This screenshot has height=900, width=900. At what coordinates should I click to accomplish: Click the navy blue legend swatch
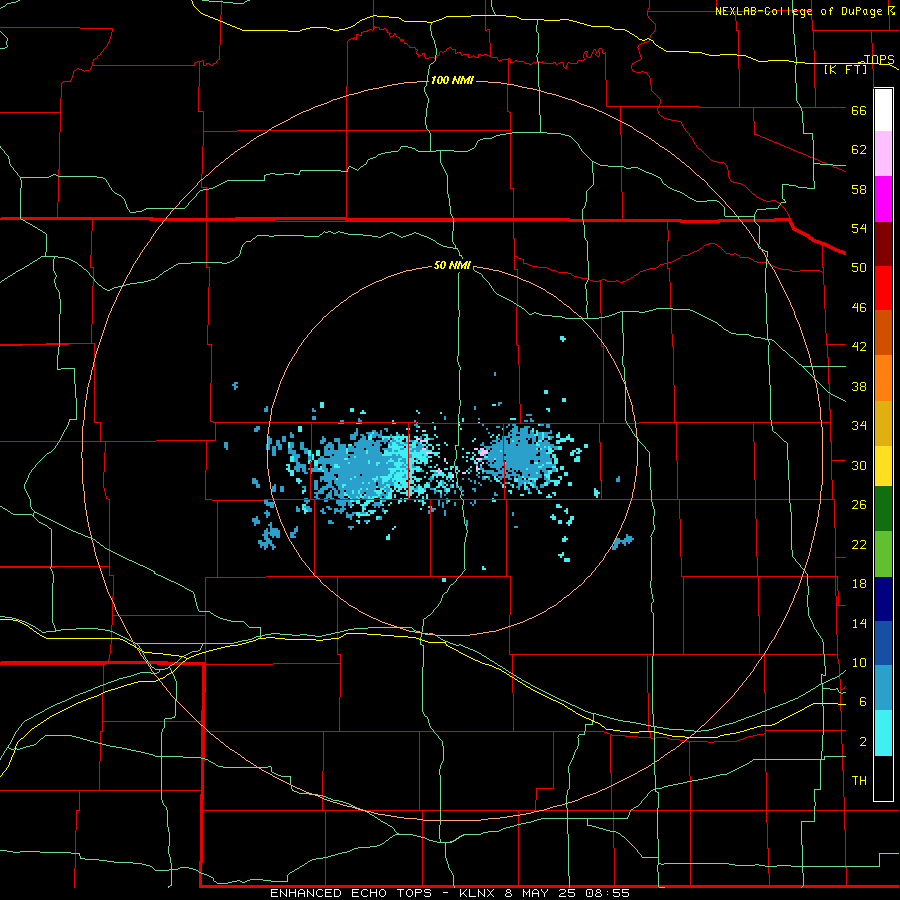pyautogui.click(x=883, y=599)
